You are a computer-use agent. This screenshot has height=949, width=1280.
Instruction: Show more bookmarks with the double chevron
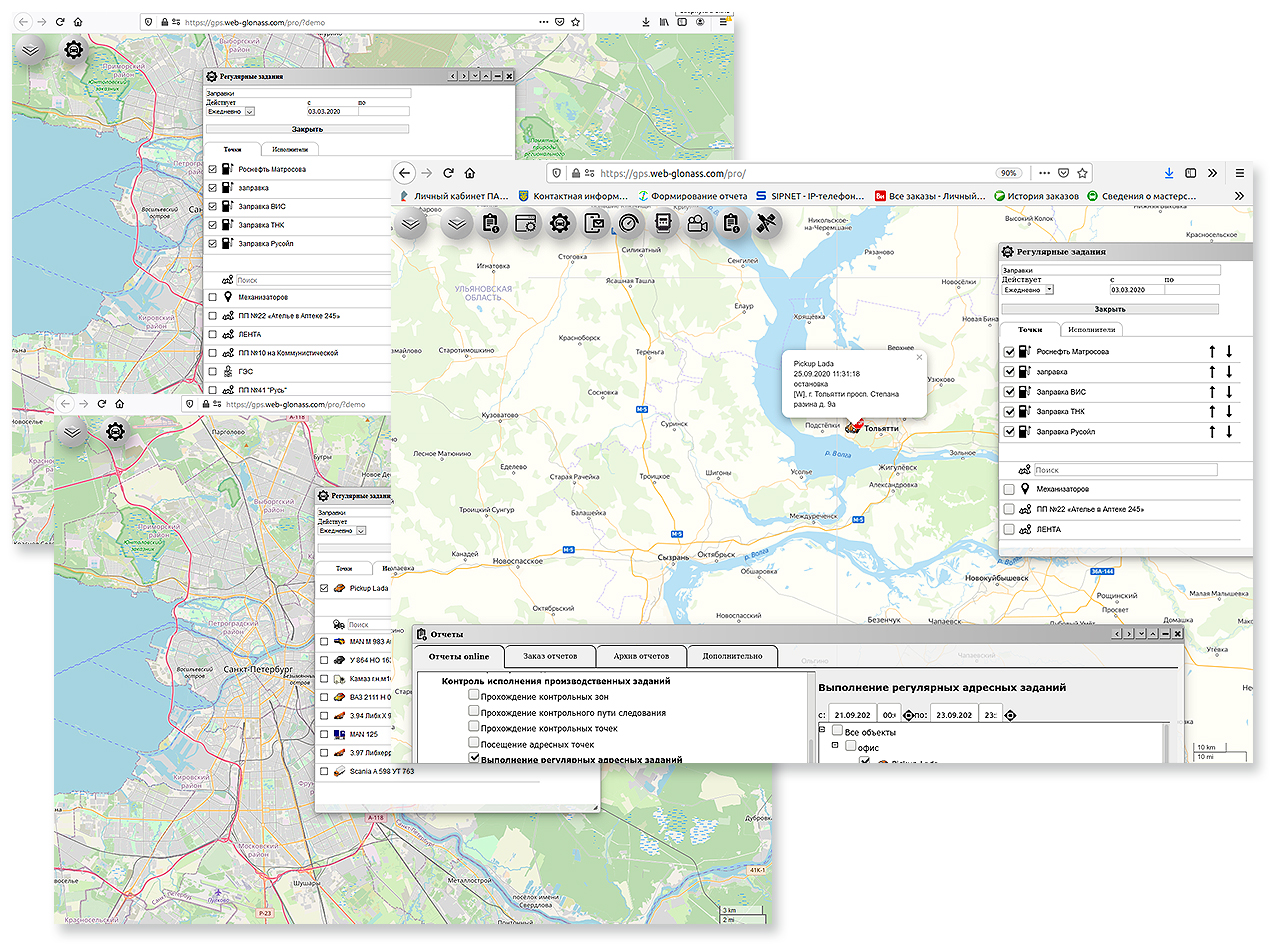[x=1240, y=196]
